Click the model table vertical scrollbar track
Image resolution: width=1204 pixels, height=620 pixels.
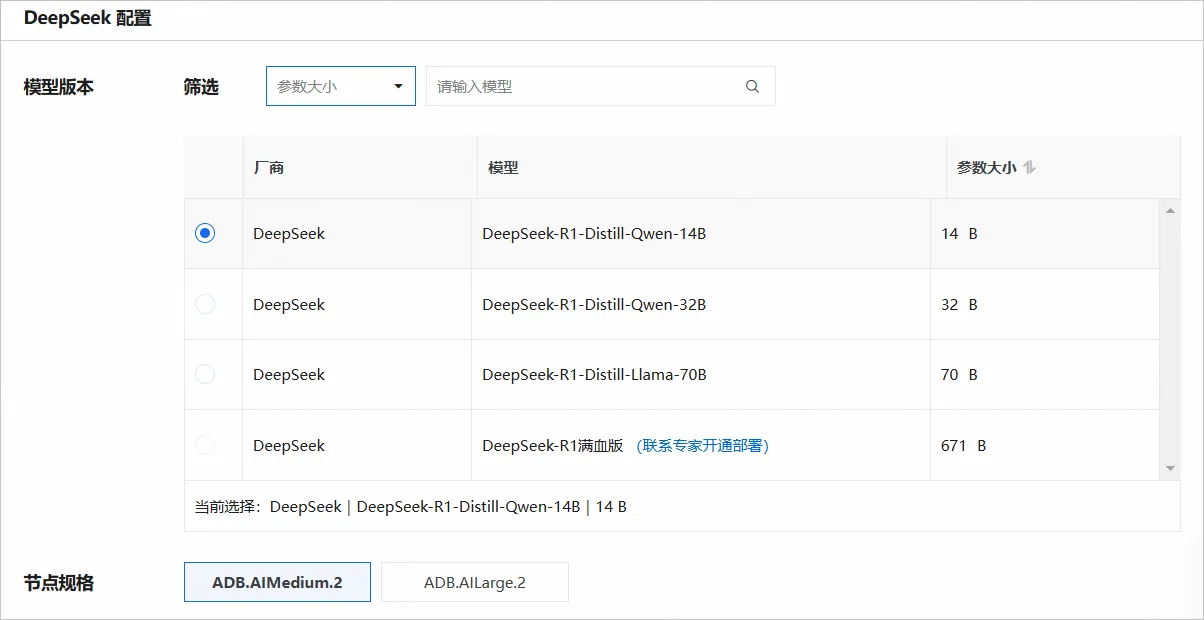point(1170,340)
